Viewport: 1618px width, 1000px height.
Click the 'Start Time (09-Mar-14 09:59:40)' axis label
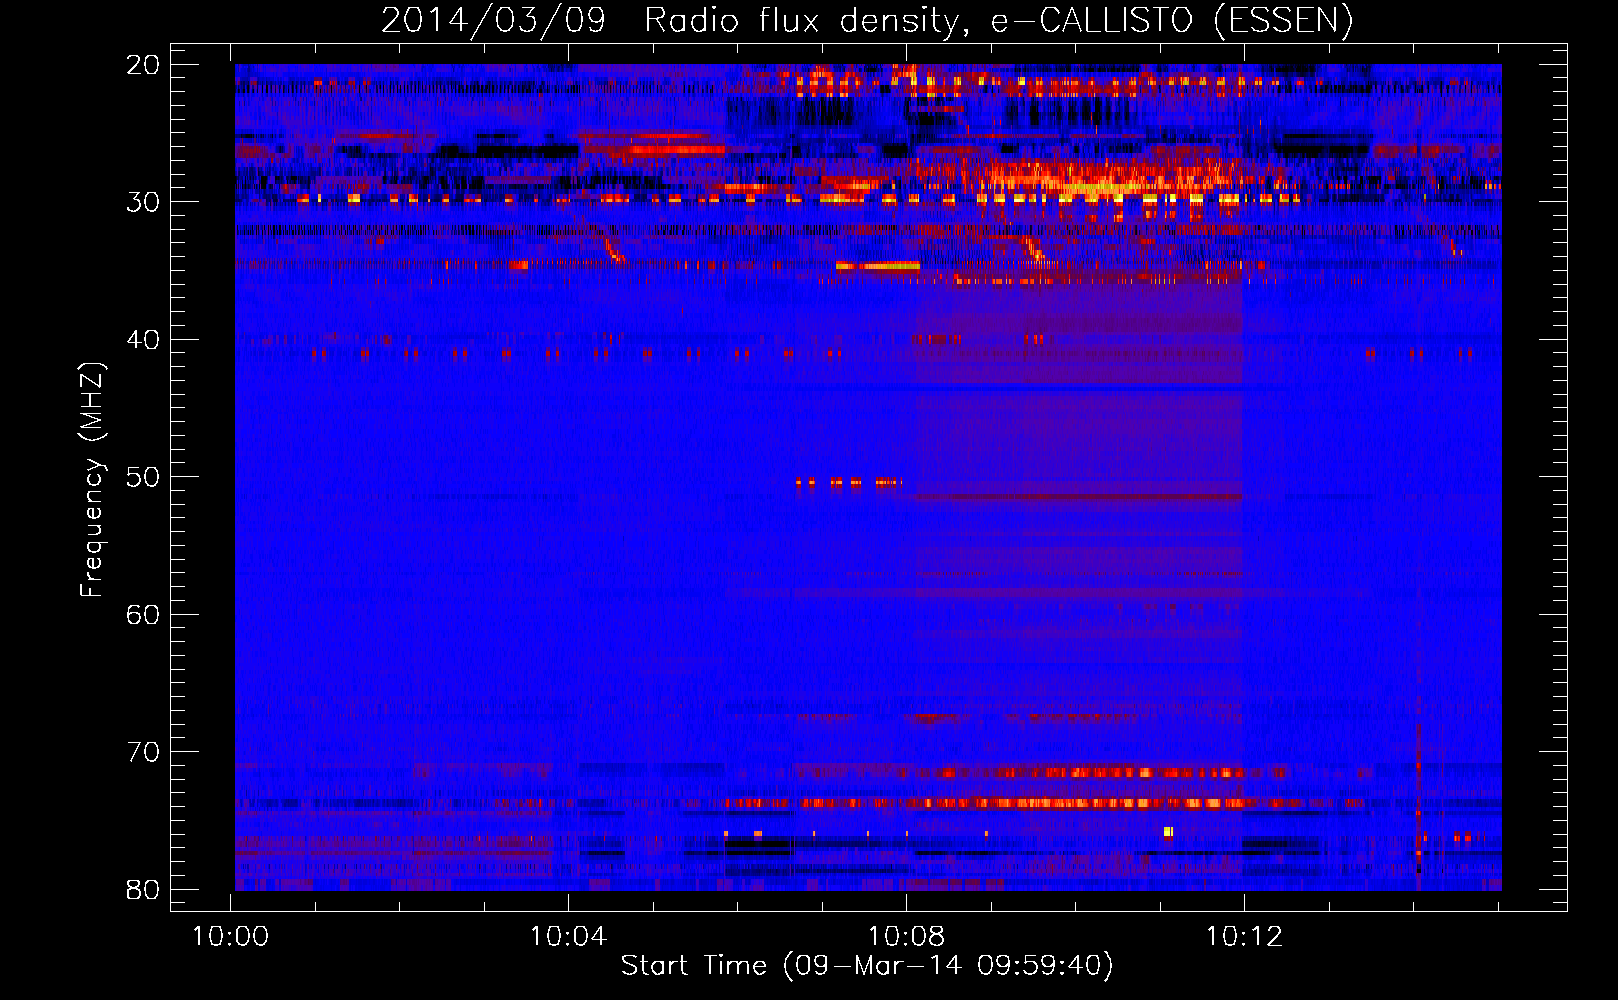867,966
